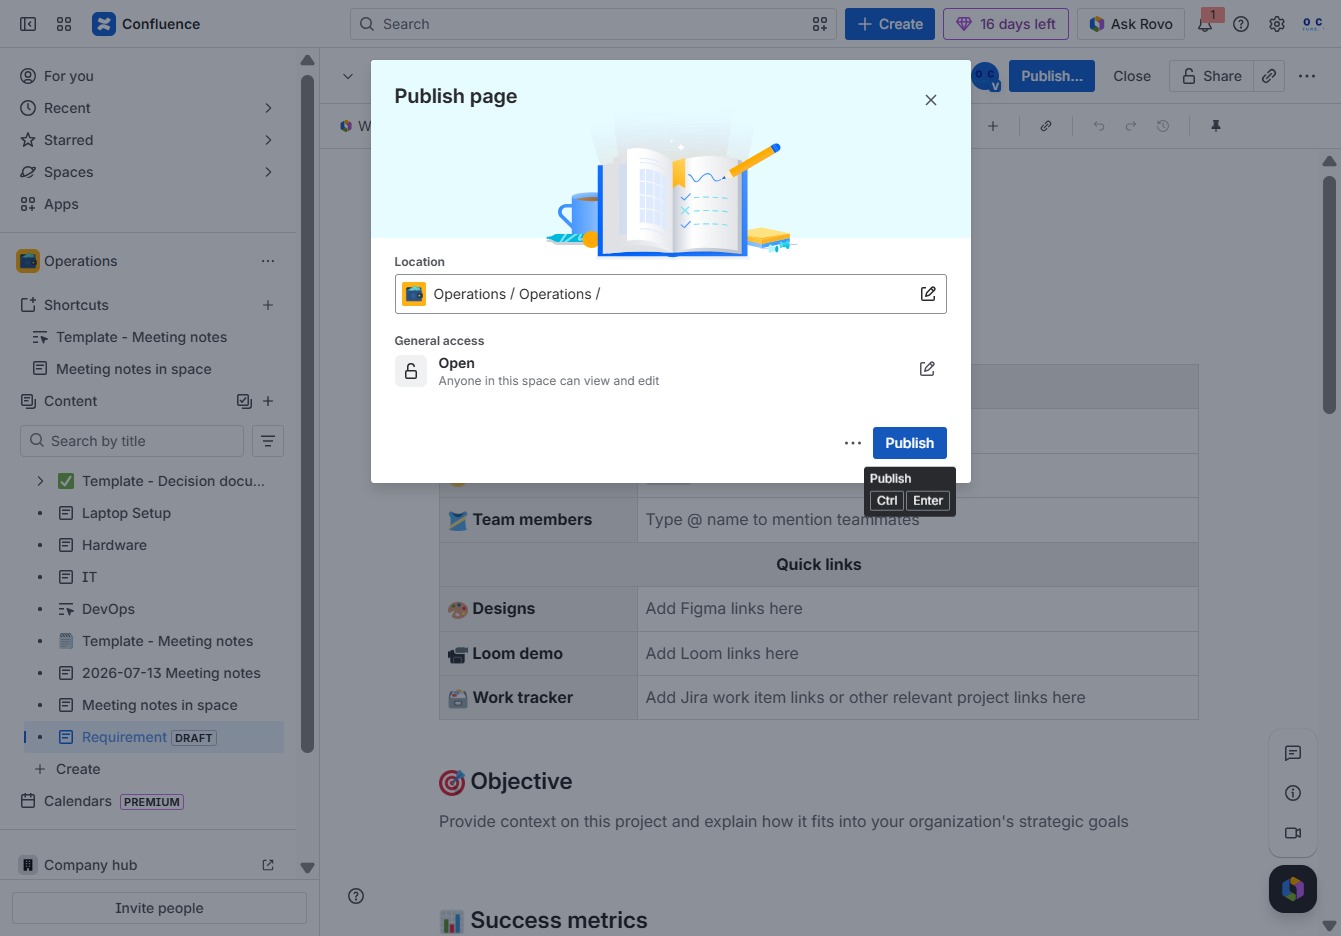This screenshot has height=936, width=1341.
Task: Click the pin toolbar icon
Action: [1216, 126]
